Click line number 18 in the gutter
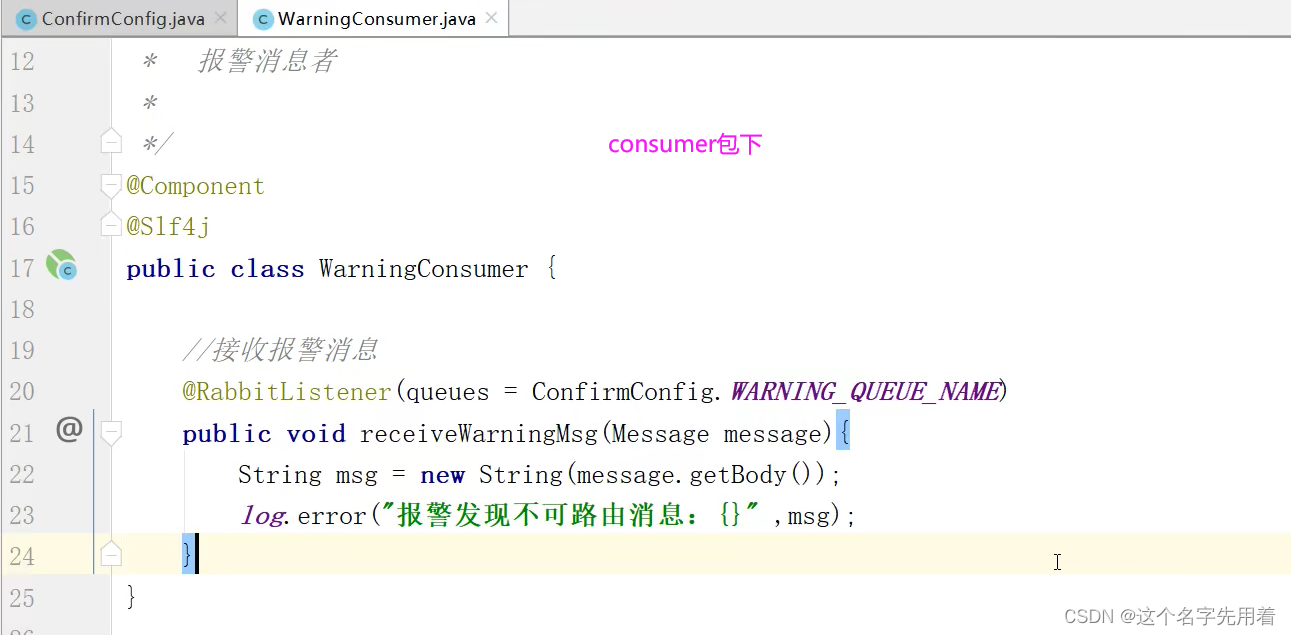1291x635 pixels. click(22, 309)
